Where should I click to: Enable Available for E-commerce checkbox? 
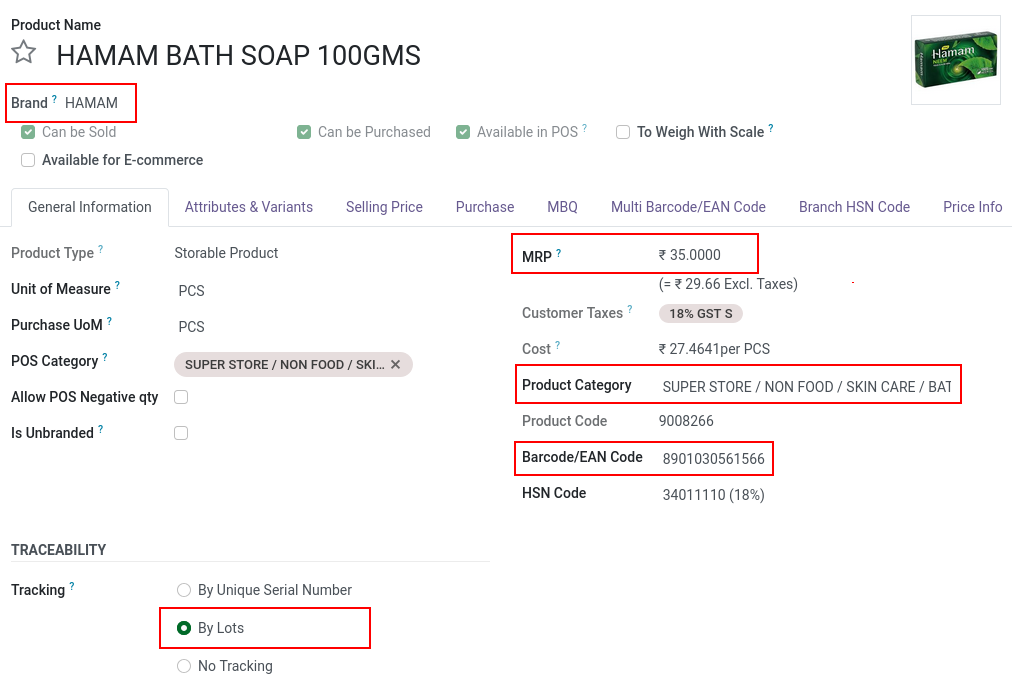point(28,160)
